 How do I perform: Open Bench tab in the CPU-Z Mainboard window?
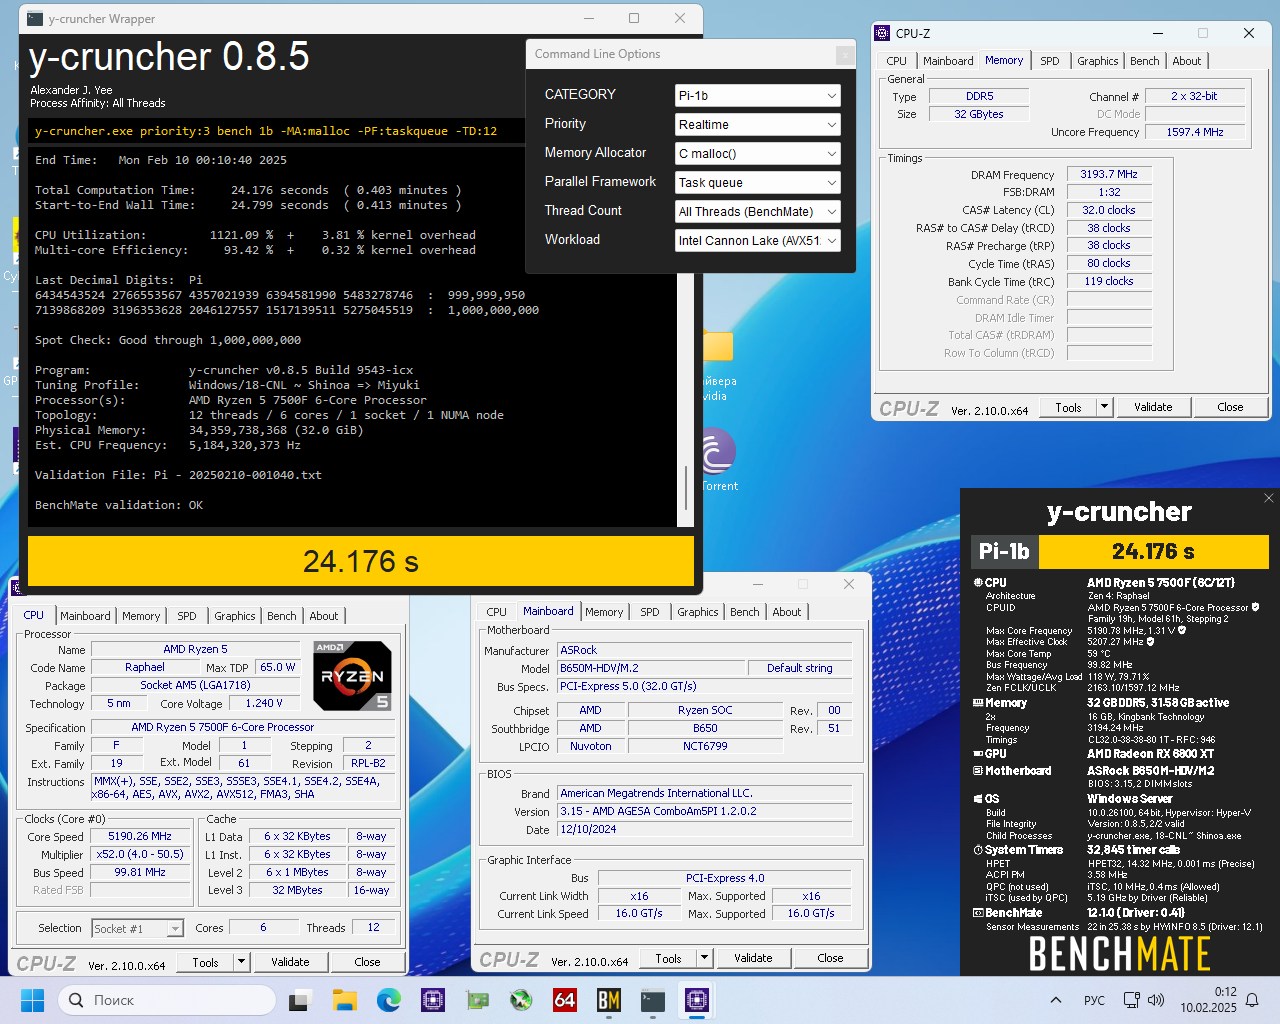[744, 612]
